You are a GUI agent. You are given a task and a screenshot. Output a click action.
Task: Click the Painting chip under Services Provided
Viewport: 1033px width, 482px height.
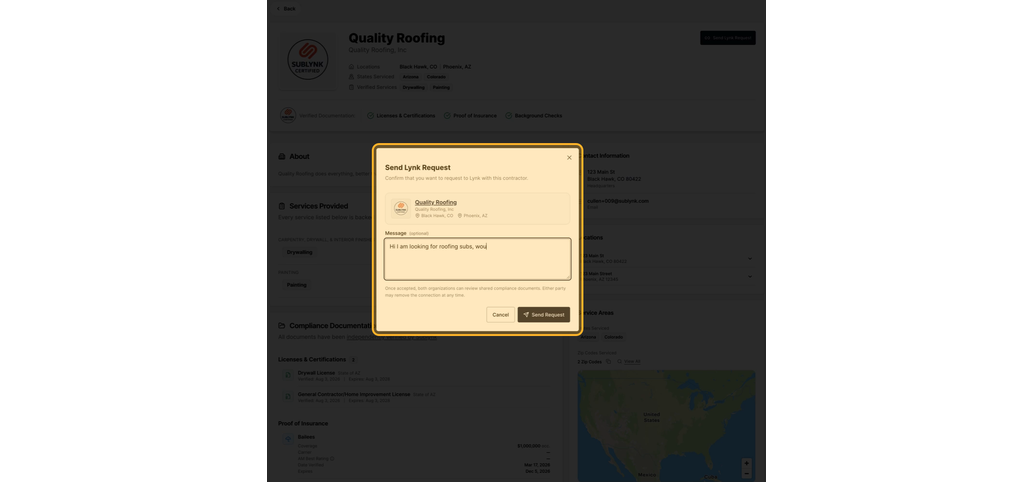(x=296, y=285)
